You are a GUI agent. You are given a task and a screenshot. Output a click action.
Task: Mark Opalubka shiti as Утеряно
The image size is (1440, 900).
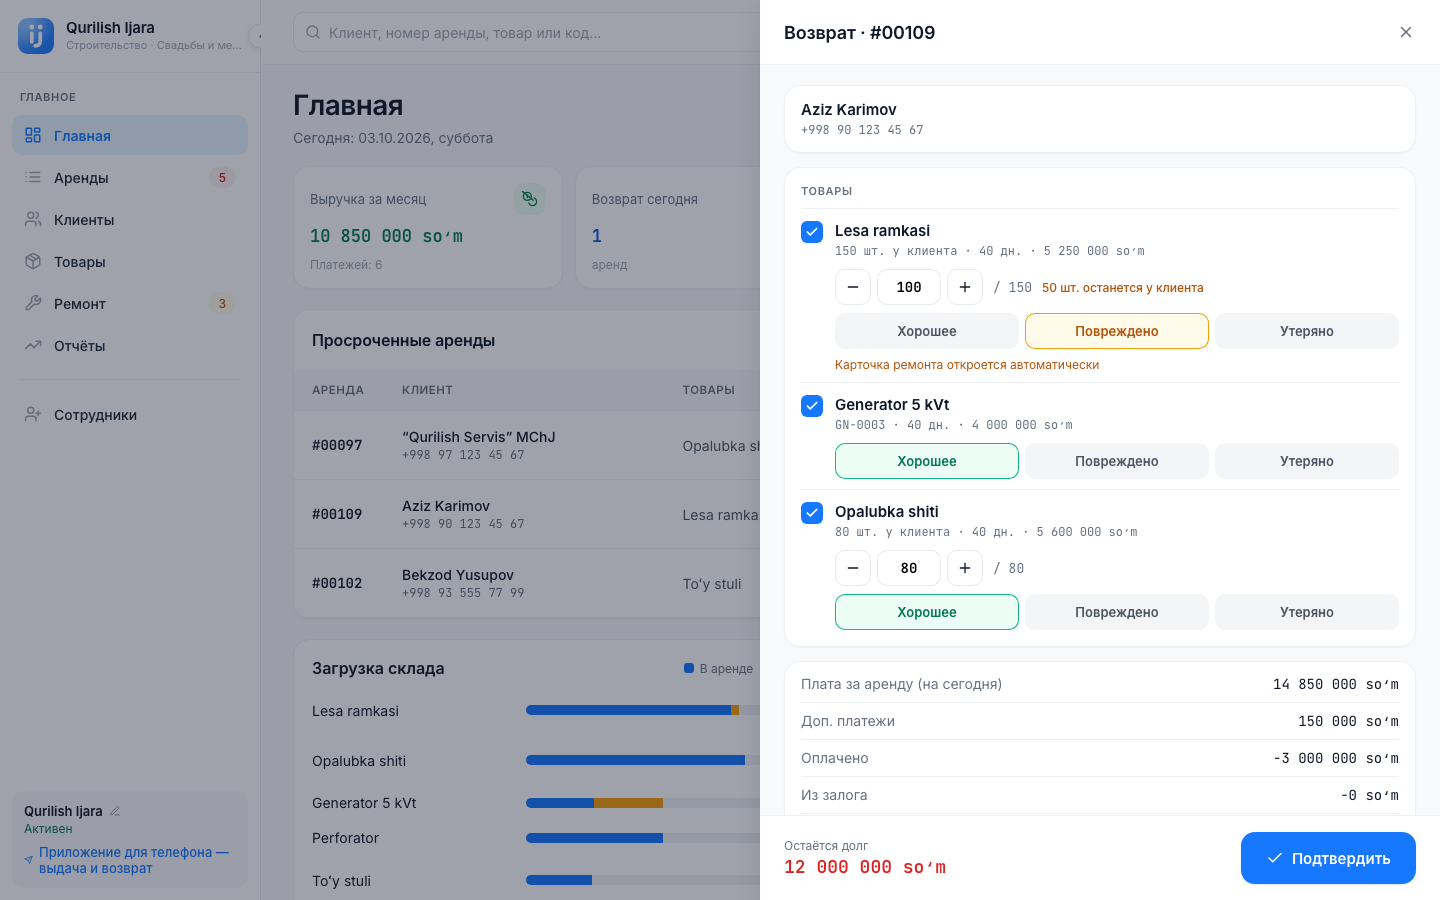tap(1307, 612)
